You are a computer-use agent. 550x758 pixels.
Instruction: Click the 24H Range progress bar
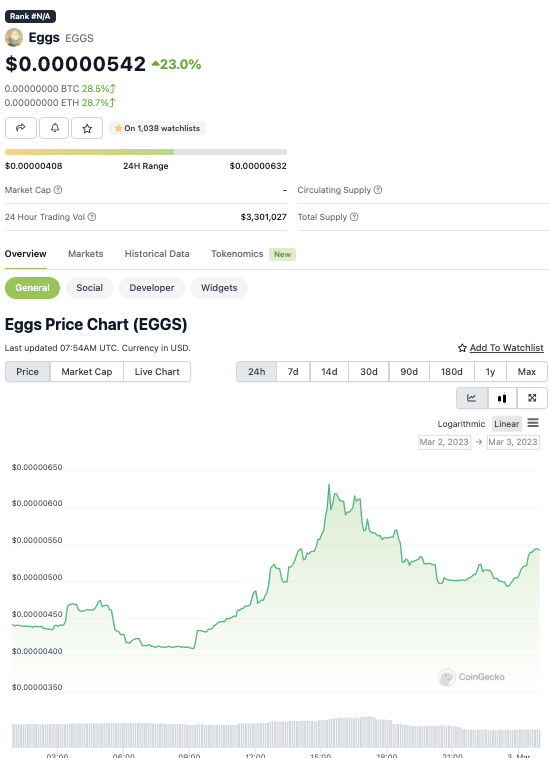(x=146, y=152)
